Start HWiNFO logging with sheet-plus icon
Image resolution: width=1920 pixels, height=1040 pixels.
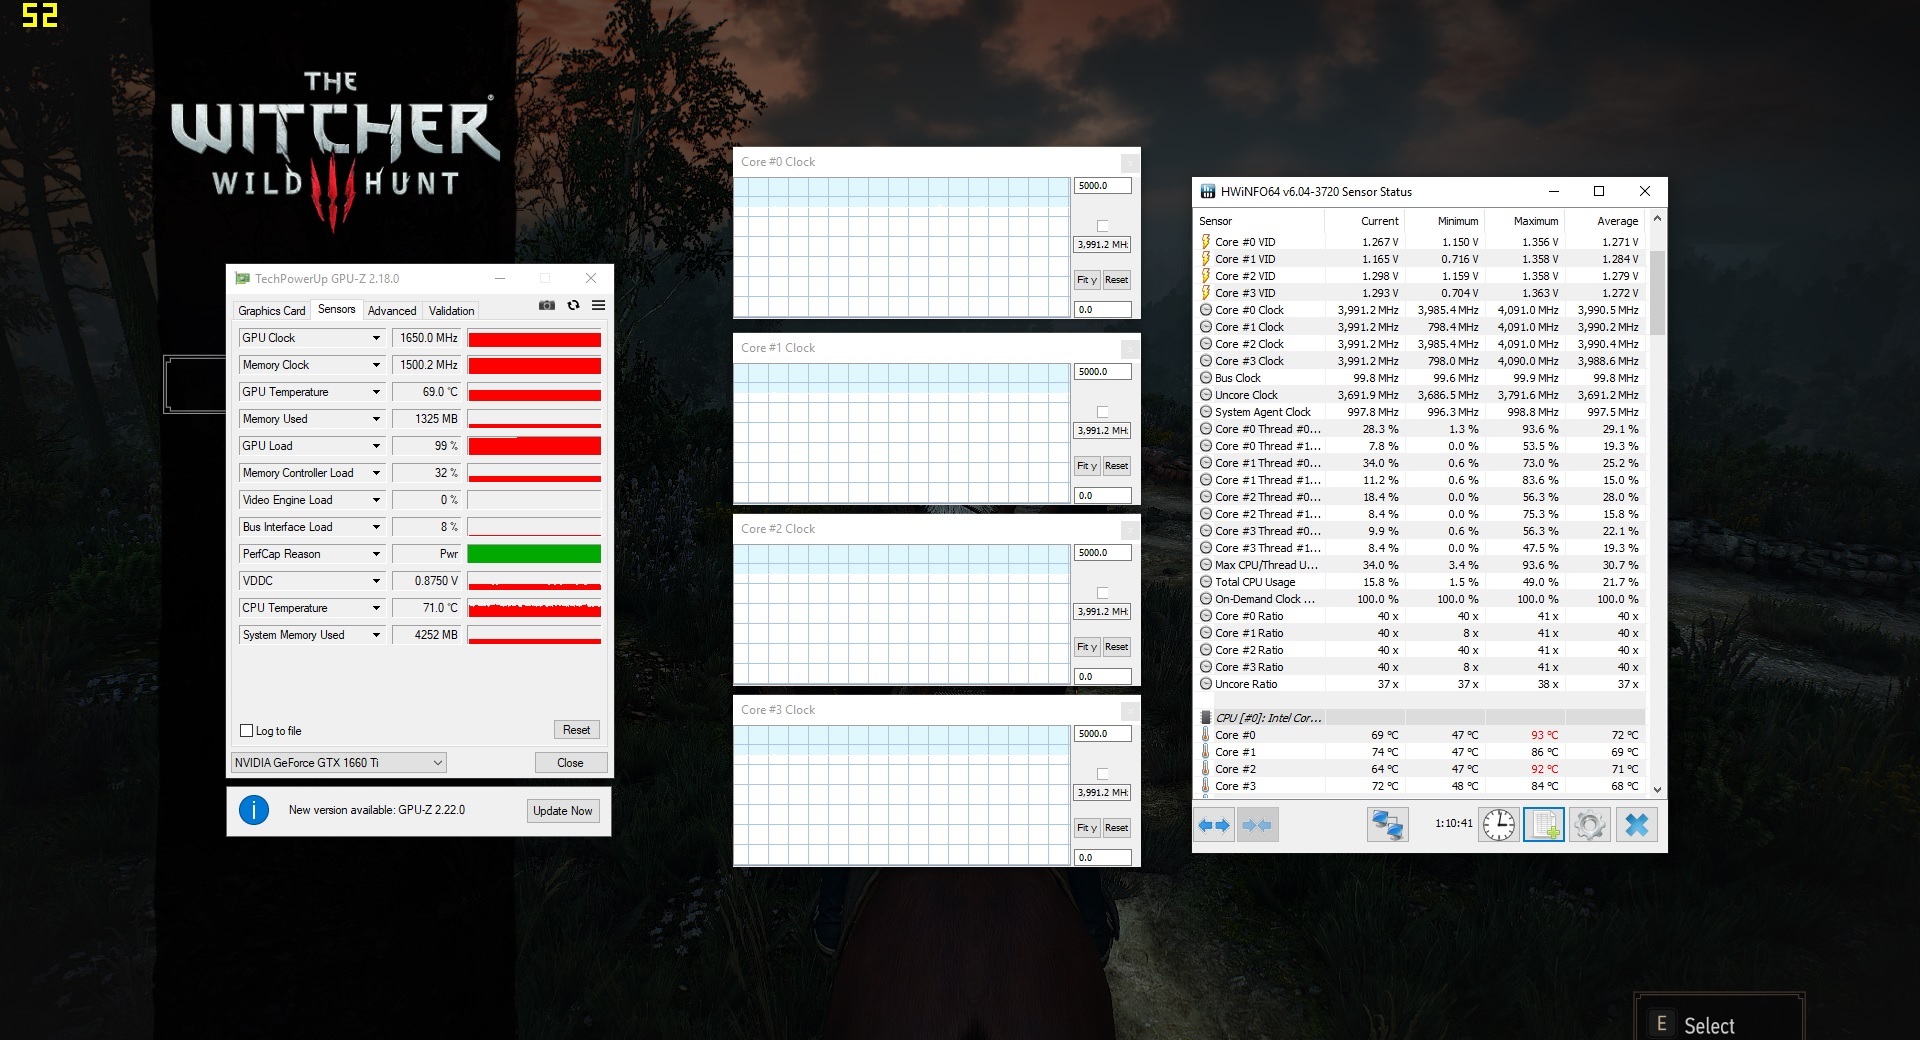(x=1544, y=825)
